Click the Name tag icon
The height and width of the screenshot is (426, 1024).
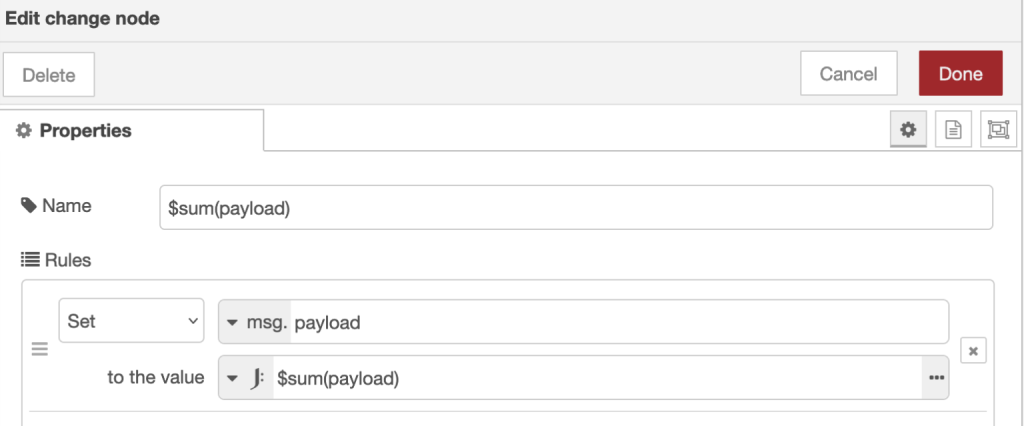coord(28,206)
